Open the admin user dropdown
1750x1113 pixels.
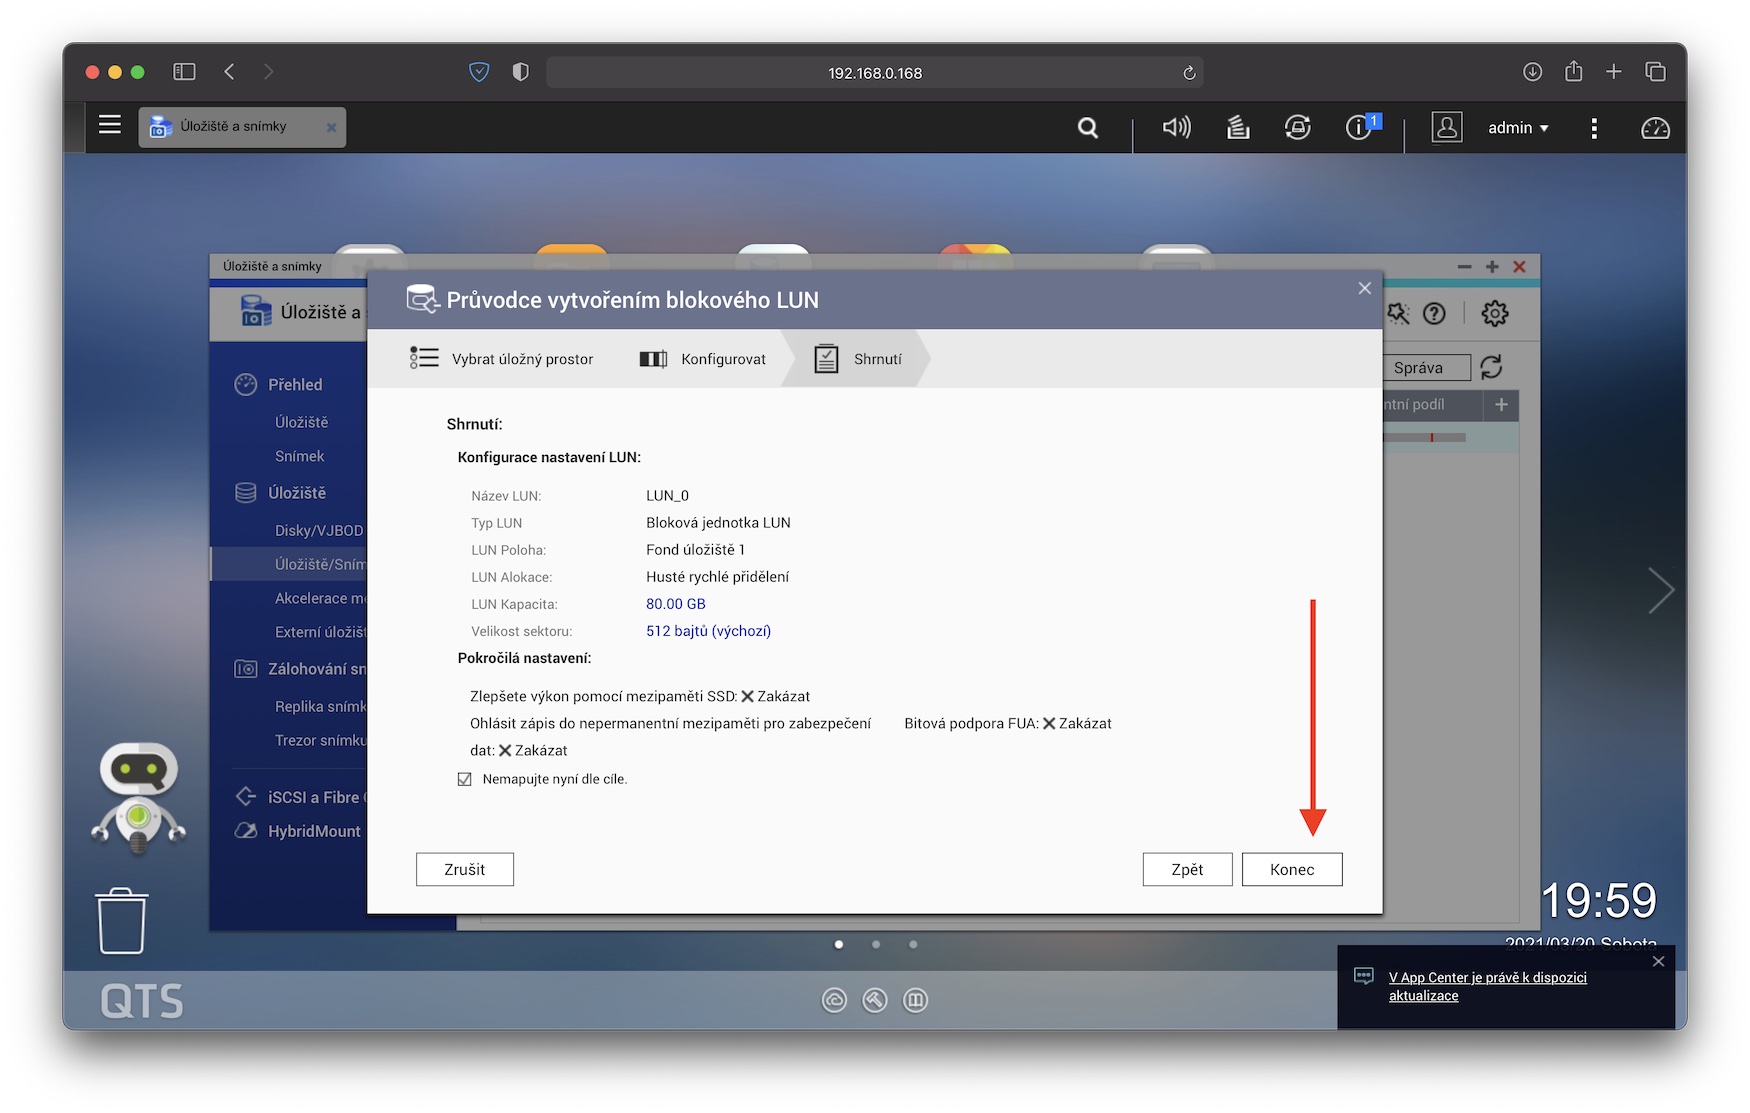(x=1518, y=128)
